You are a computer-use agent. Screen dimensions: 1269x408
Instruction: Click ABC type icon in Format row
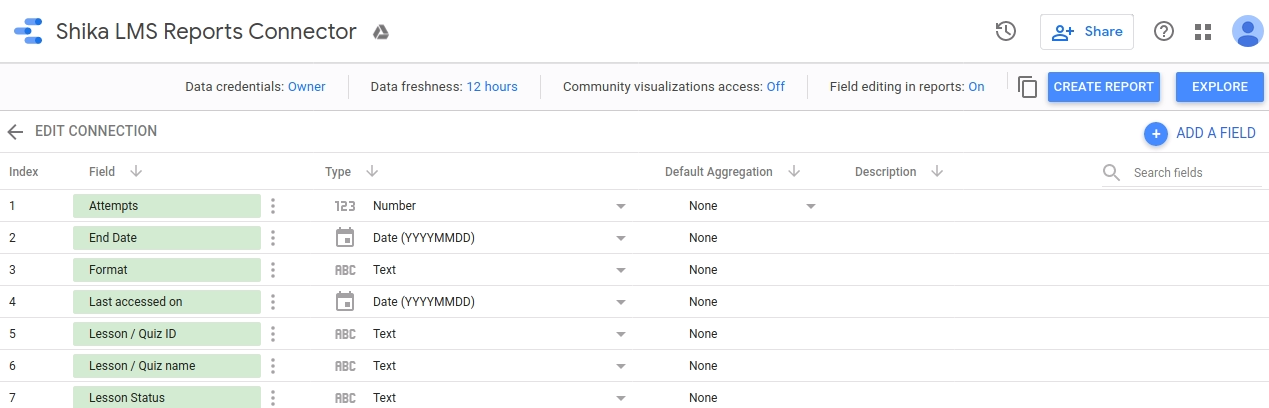345,270
